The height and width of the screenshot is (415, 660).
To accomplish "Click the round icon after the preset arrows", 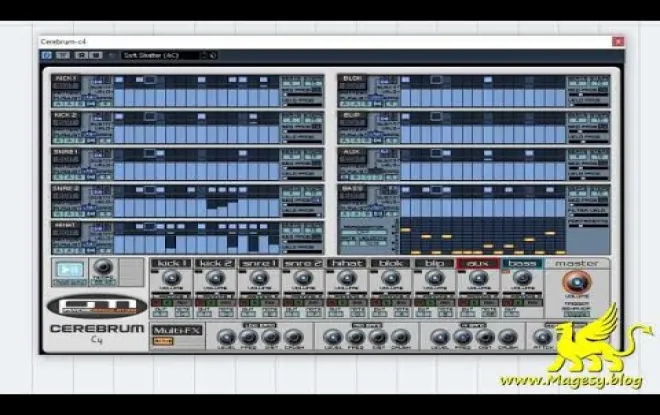I will coord(213,55).
